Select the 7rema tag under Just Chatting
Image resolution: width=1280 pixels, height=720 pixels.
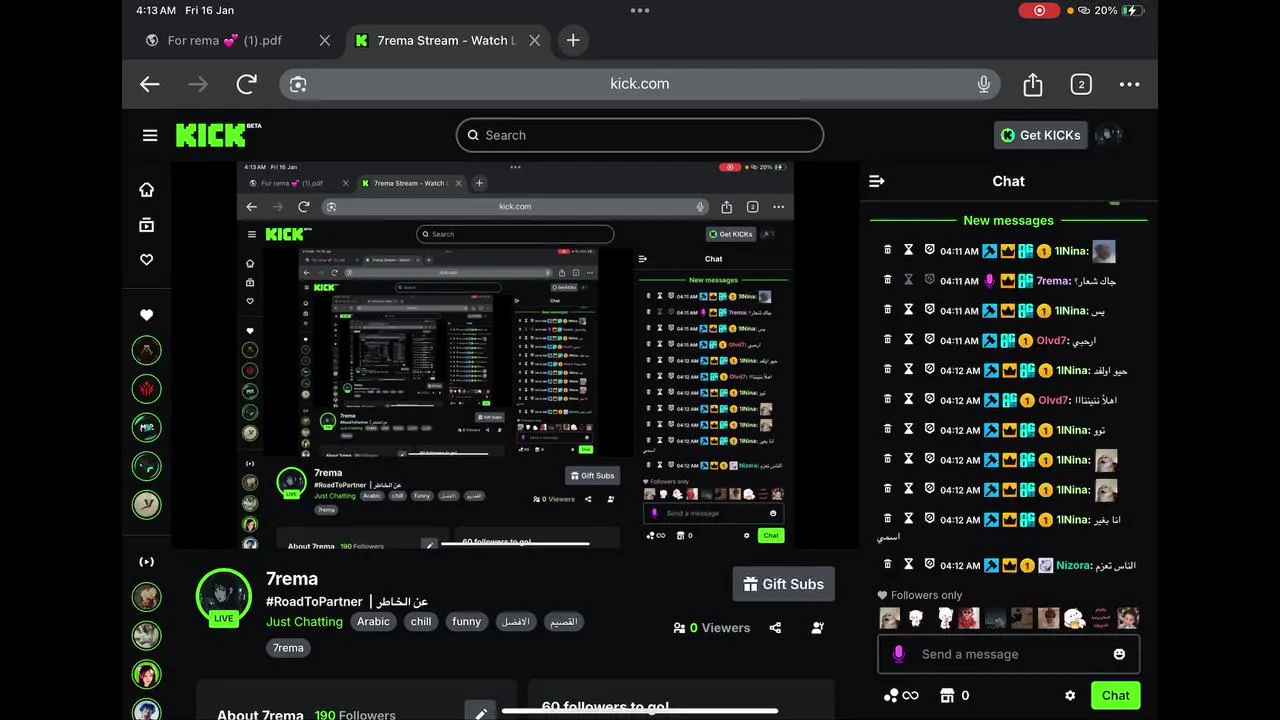[x=288, y=647]
